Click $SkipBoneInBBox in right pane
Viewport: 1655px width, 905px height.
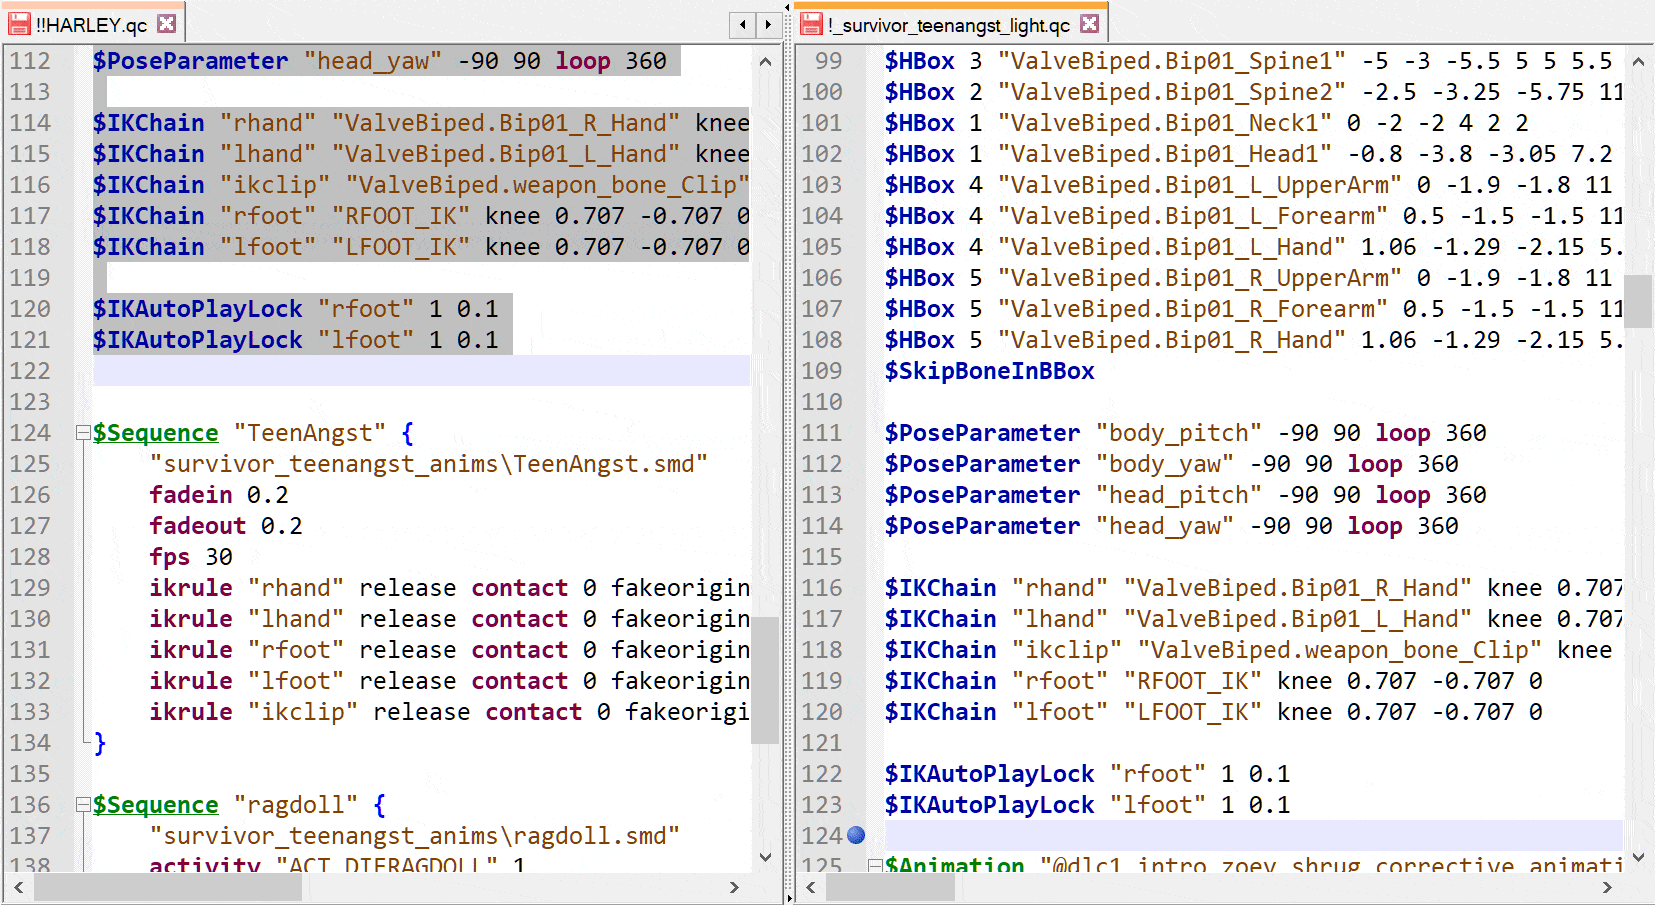(990, 371)
